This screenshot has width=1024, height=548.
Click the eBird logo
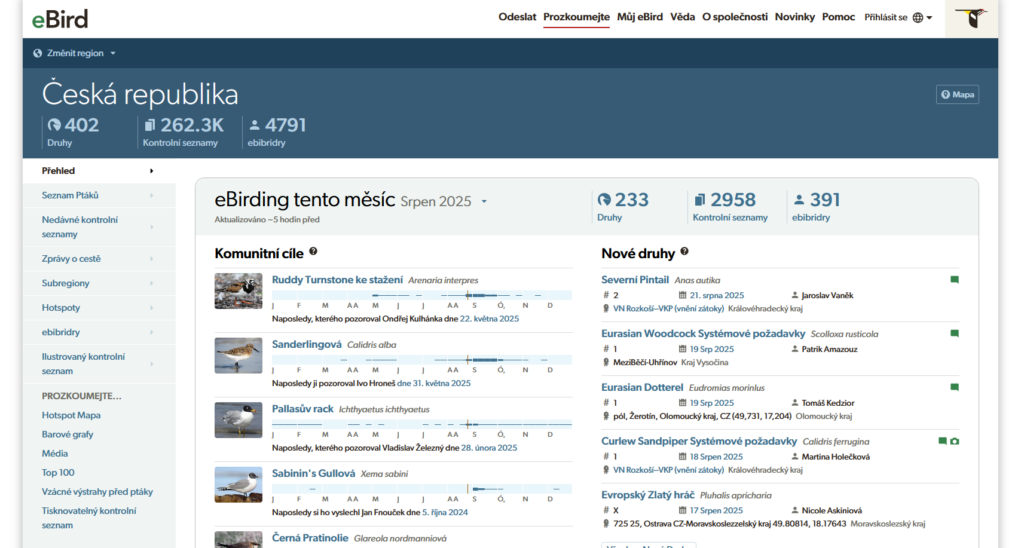click(59, 18)
